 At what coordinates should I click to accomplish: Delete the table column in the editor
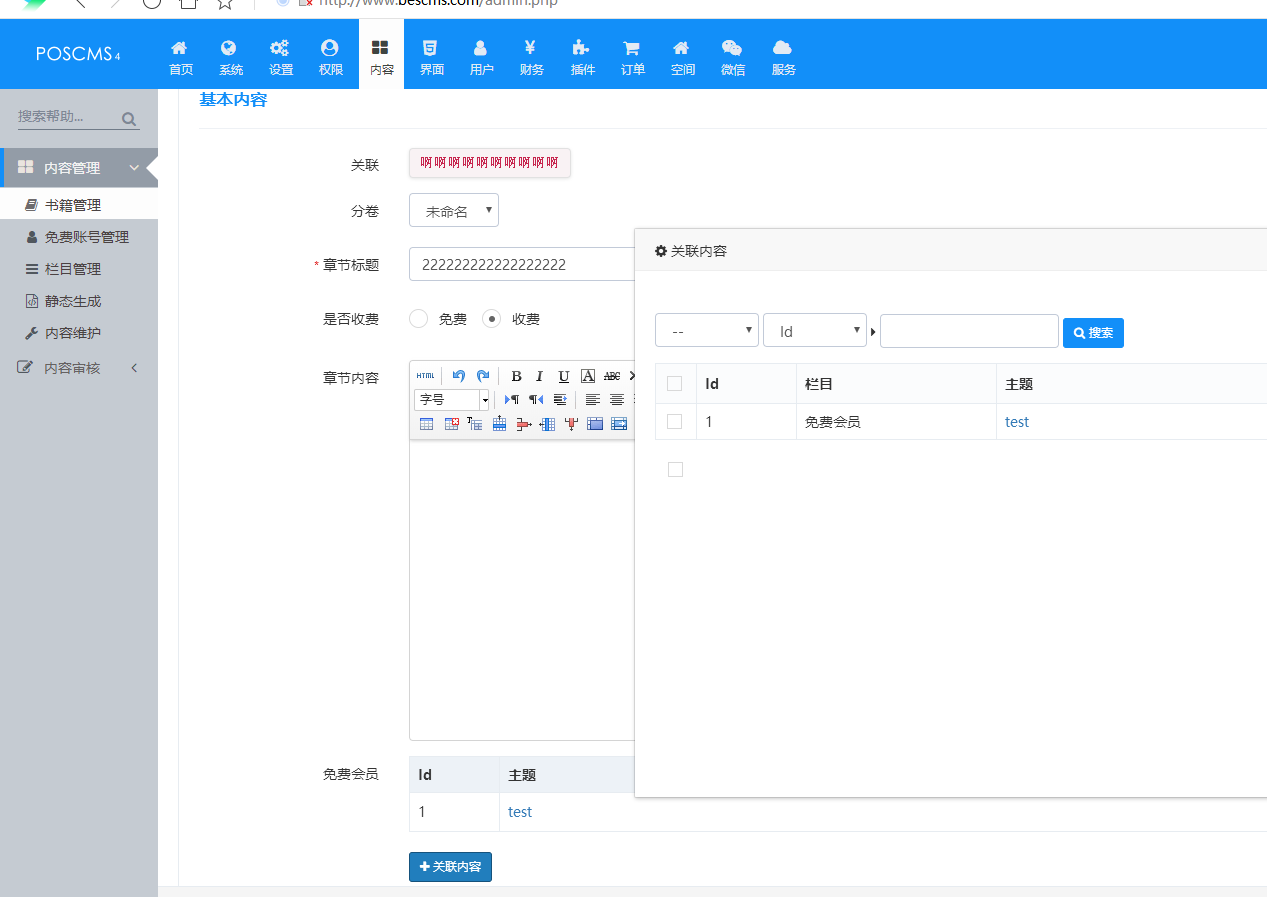tap(571, 424)
